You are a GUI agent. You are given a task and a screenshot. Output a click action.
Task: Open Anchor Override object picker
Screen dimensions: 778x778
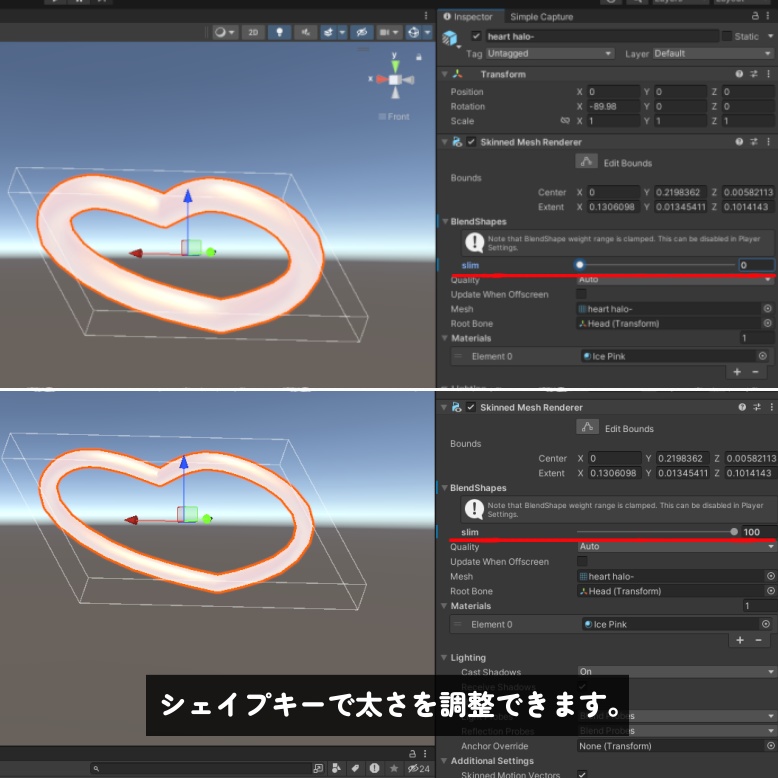pos(771,746)
